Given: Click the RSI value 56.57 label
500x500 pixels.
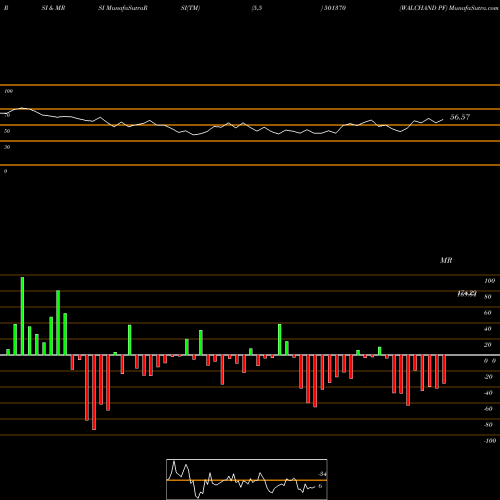Looking at the screenshot, I should 460,117.
